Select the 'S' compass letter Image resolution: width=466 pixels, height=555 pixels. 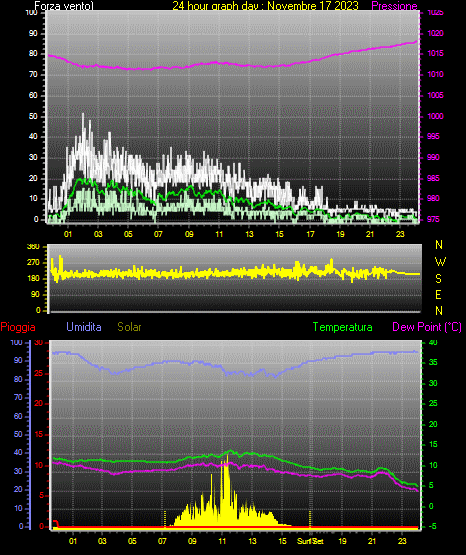(438, 279)
